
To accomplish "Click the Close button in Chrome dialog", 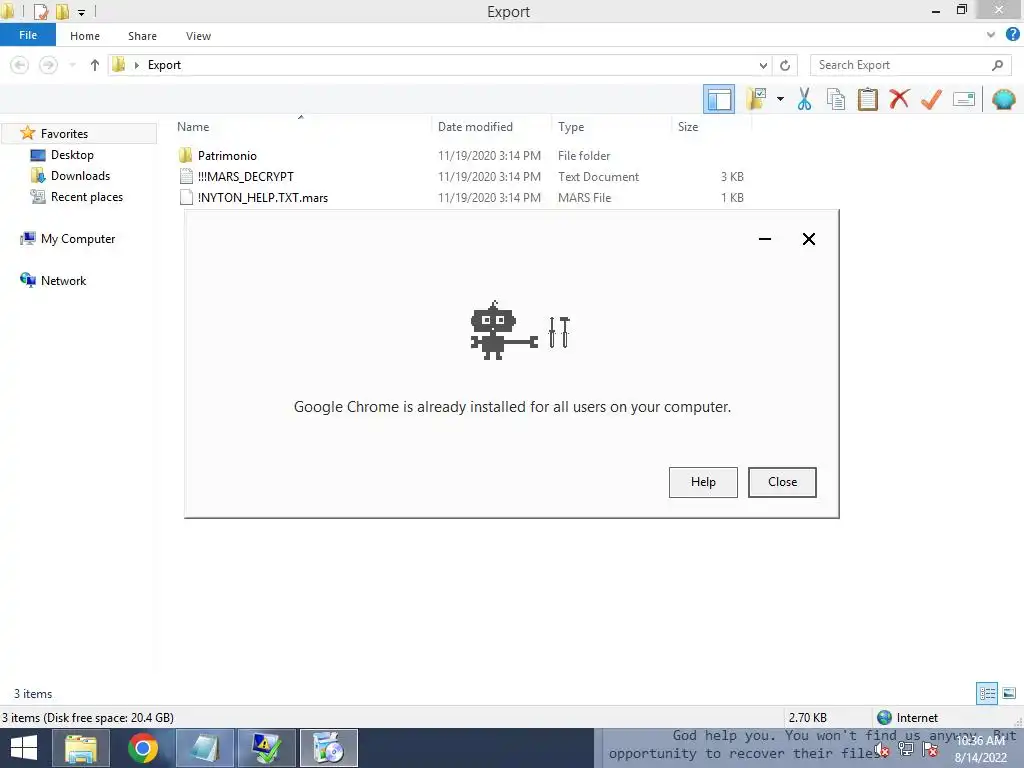I will (x=782, y=482).
